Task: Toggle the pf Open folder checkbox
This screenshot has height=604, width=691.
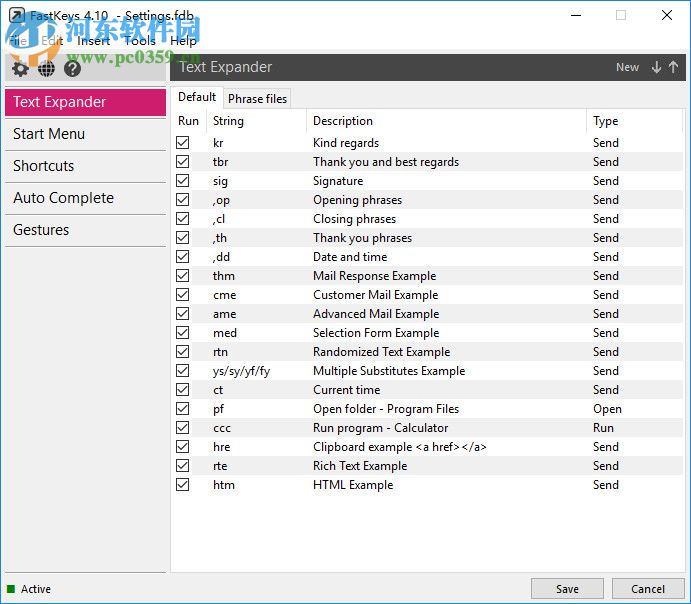Action: pos(182,408)
